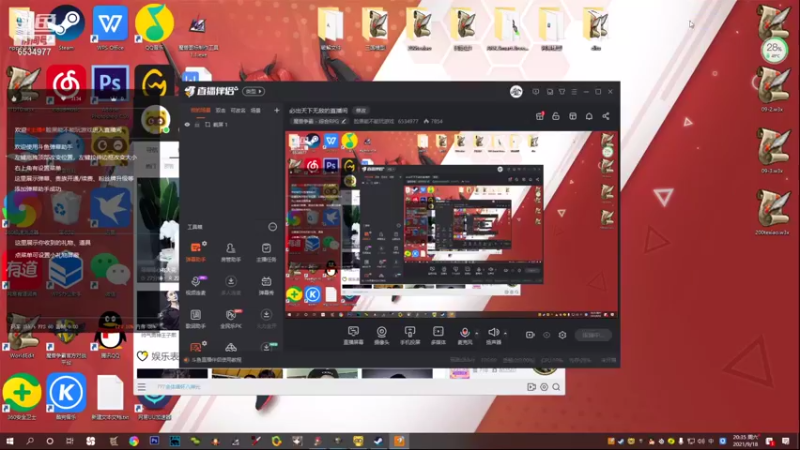The image size is (800, 450).
Task: Open the layout grid icon in room header
Action: coord(572,116)
